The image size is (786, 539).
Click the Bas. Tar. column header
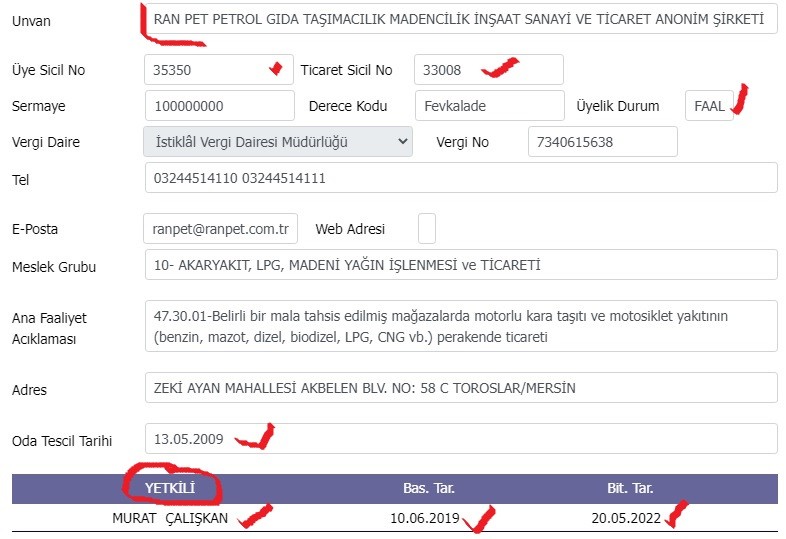coord(429,488)
